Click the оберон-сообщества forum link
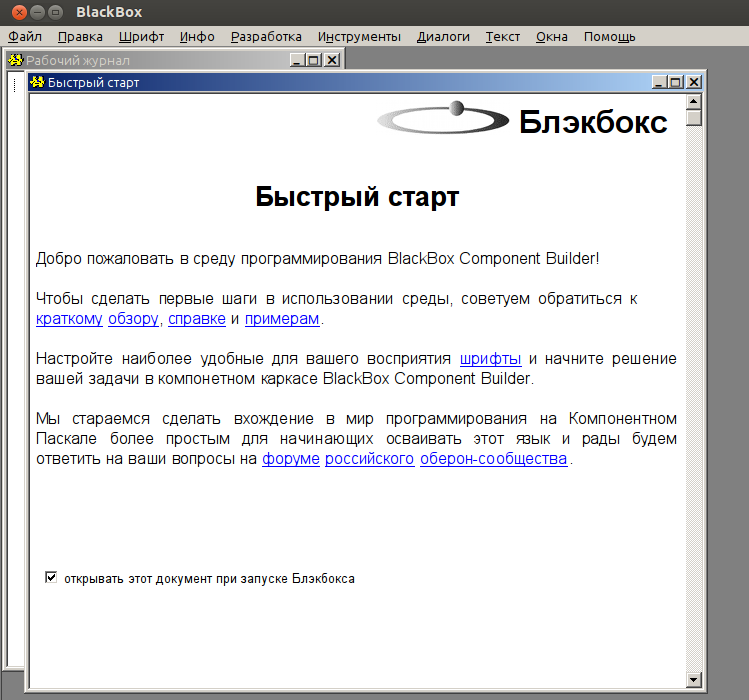This screenshot has width=749, height=700. 493,459
